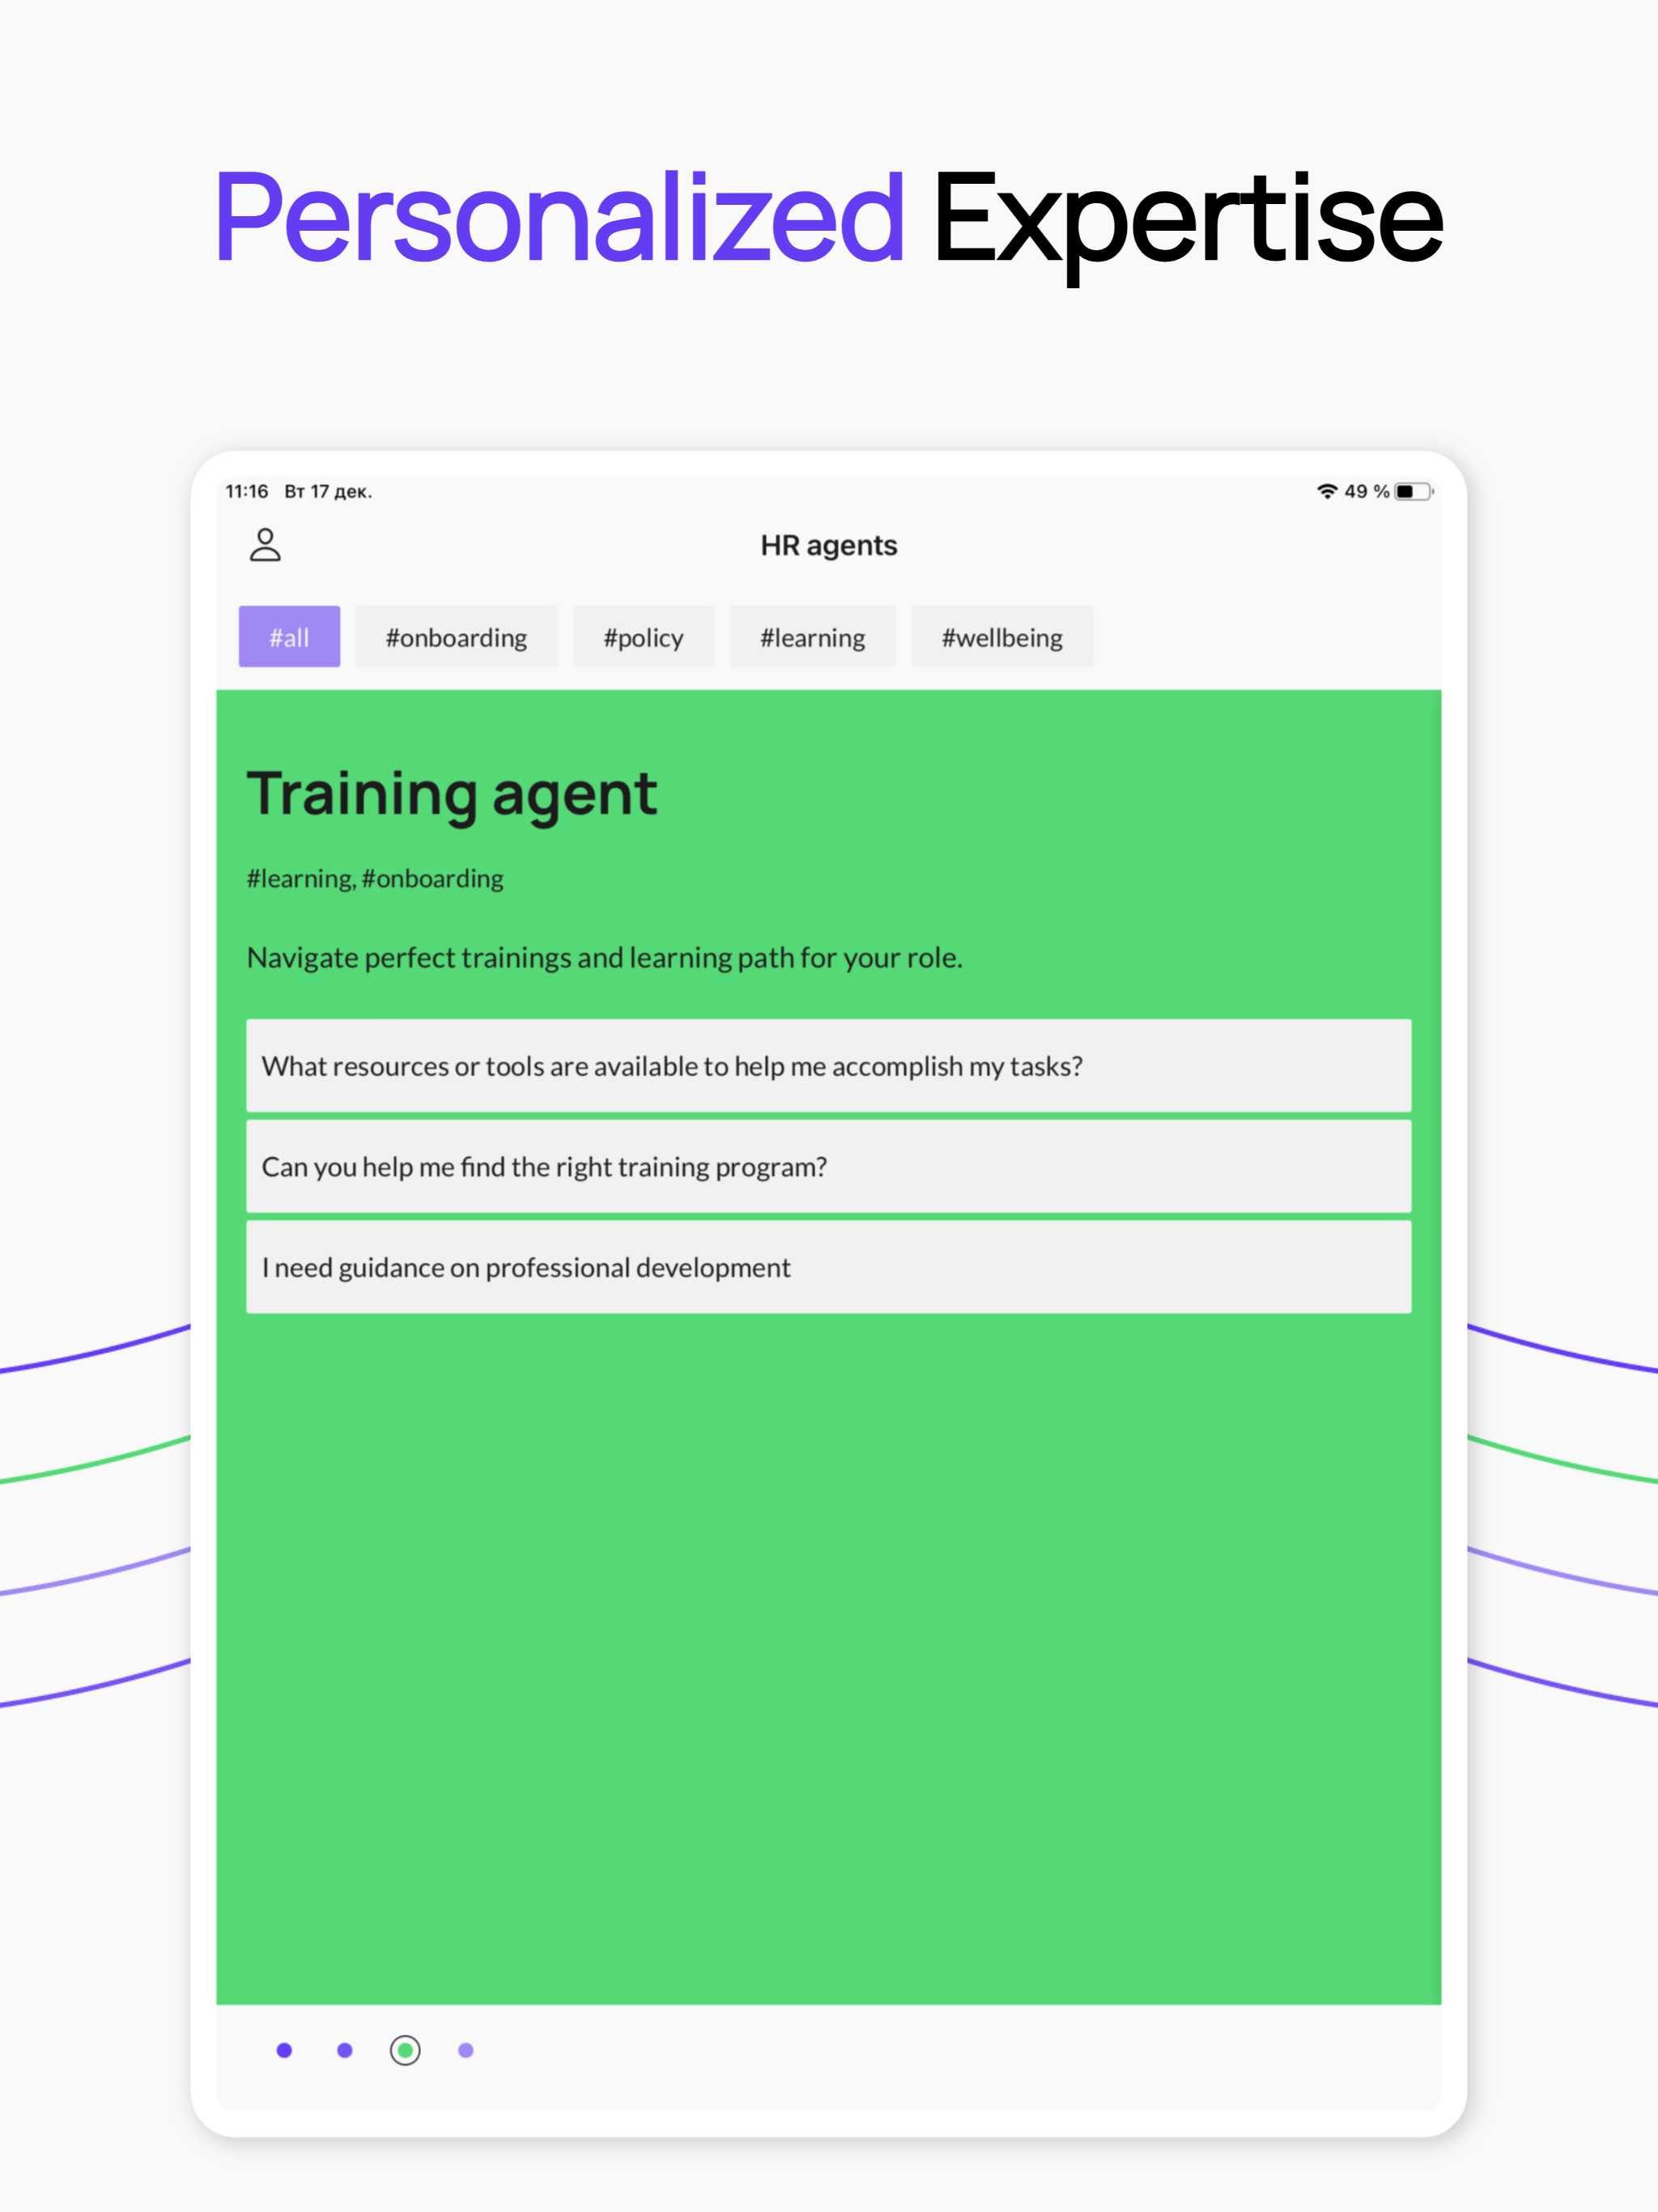Tap the Wi-Fi status icon
The width and height of the screenshot is (1658, 2212).
point(1327,491)
